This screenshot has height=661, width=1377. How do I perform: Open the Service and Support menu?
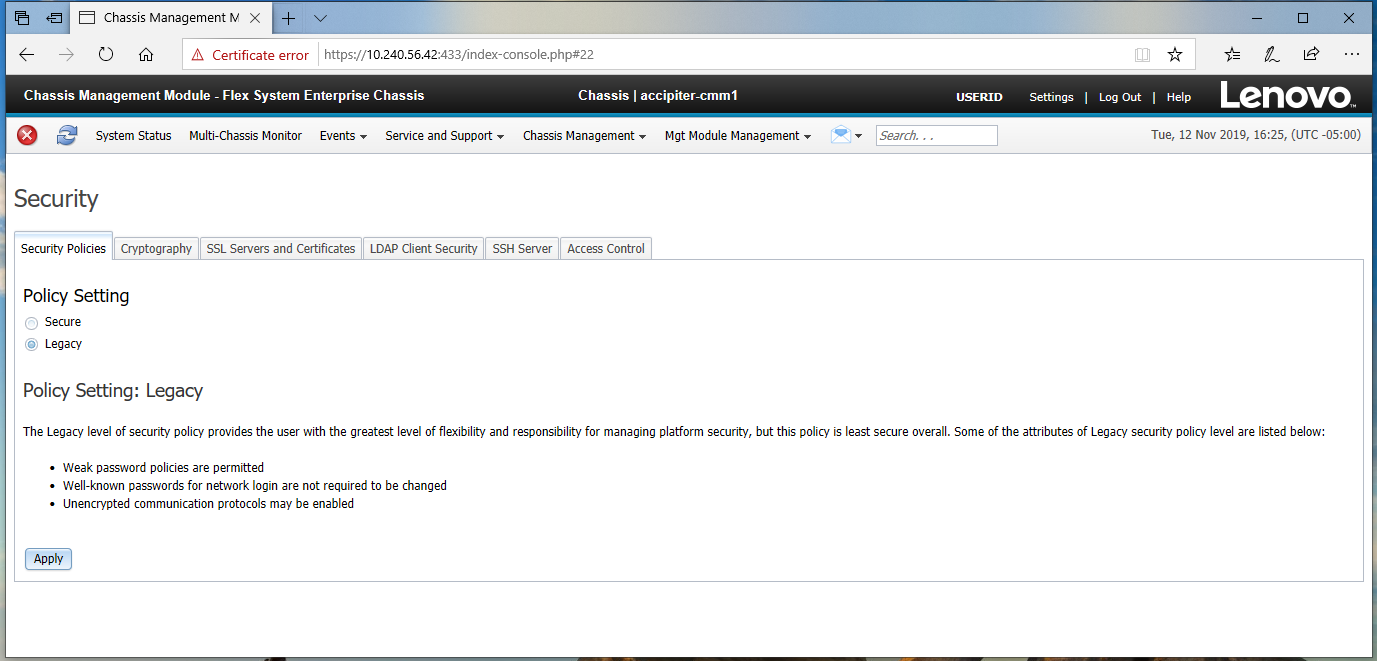(444, 136)
